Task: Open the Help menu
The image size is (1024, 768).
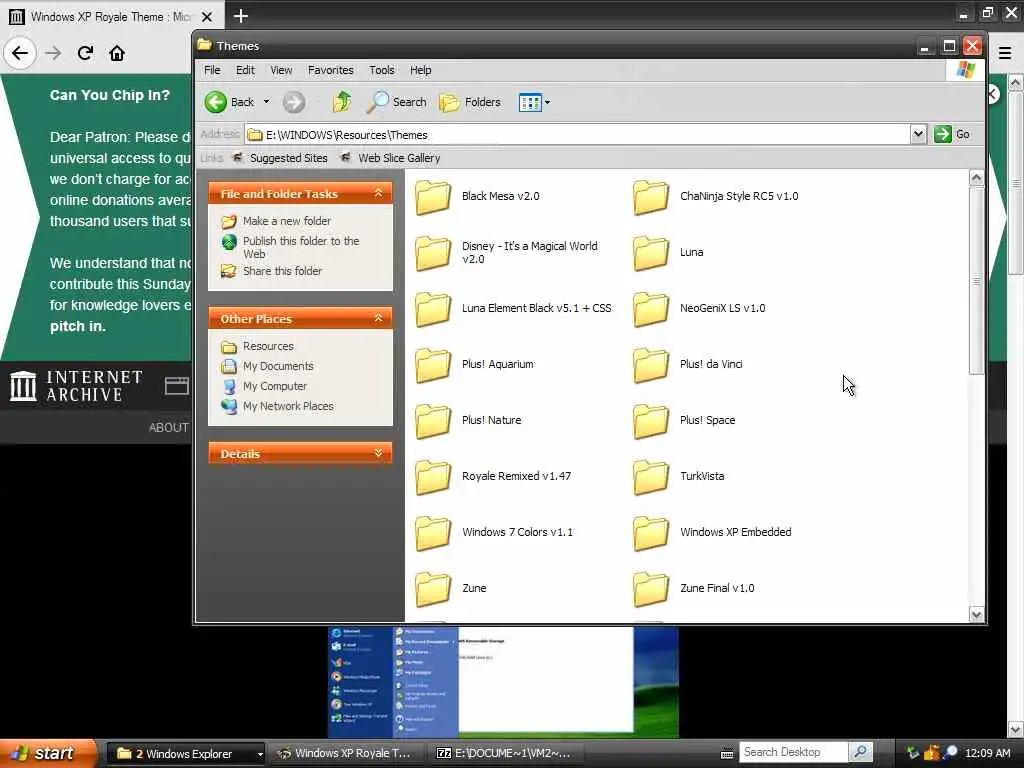Action: (x=421, y=70)
